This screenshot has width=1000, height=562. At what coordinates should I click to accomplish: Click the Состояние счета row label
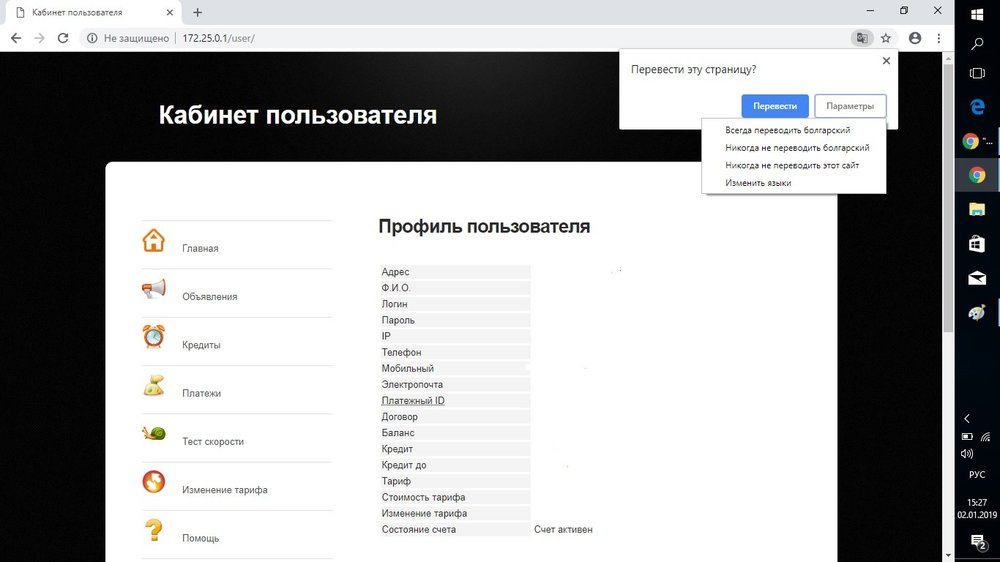(418, 529)
